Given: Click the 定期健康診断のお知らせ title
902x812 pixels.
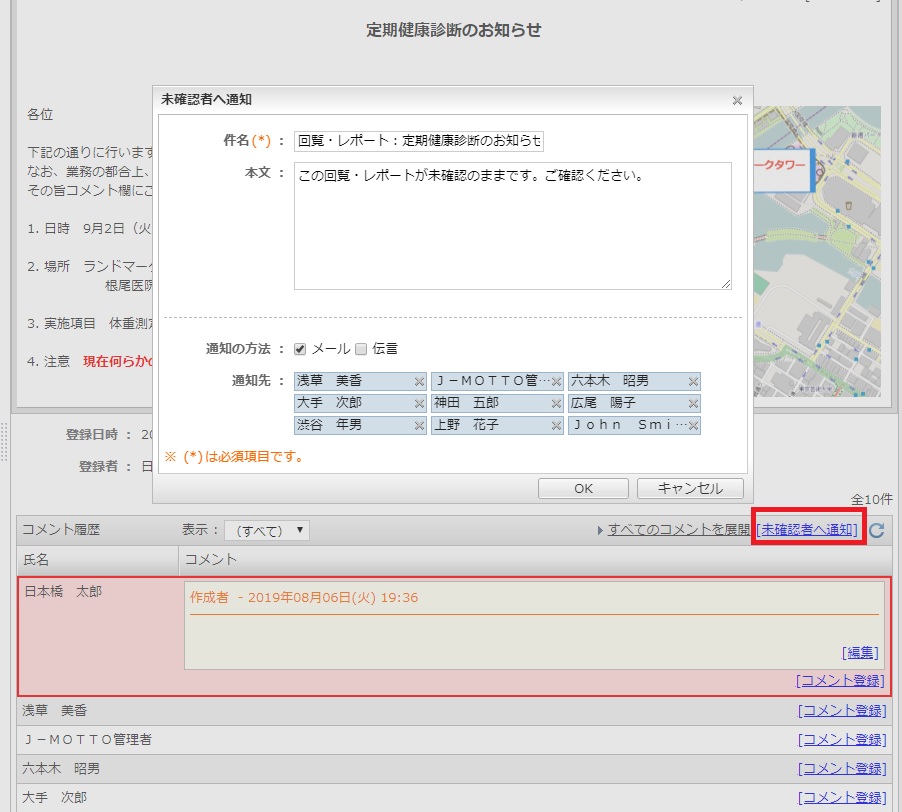Looking at the screenshot, I should coord(453,30).
